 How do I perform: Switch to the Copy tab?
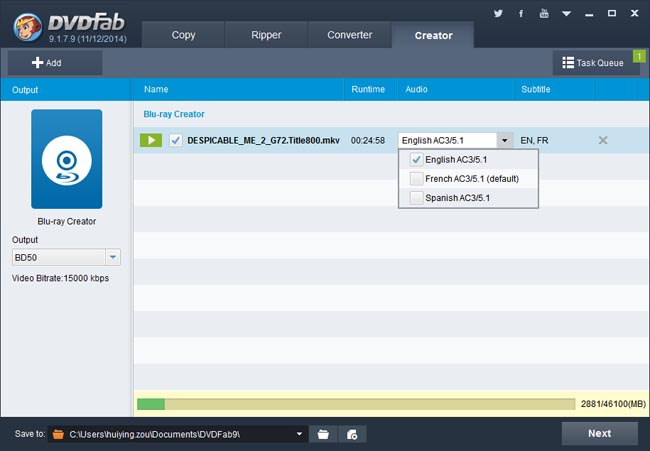pyautogui.click(x=183, y=35)
